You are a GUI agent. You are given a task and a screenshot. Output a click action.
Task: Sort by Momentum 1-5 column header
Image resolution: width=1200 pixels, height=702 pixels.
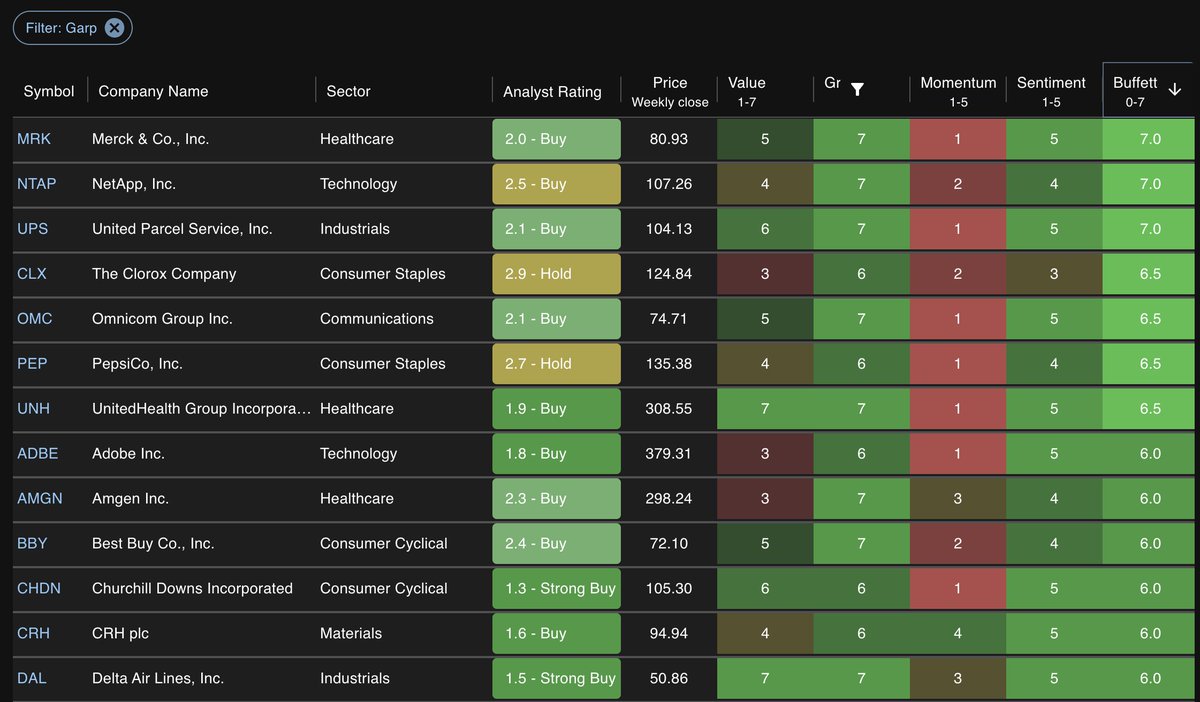pos(958,91)
